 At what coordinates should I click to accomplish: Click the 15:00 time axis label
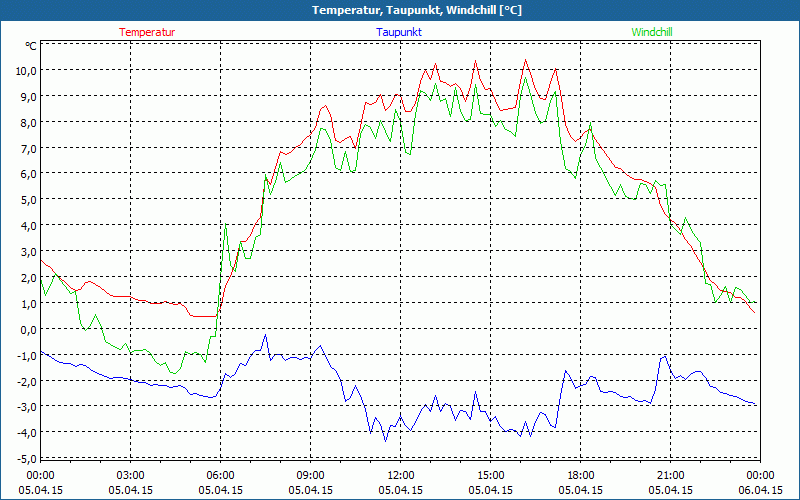click(x=490, y=476)
